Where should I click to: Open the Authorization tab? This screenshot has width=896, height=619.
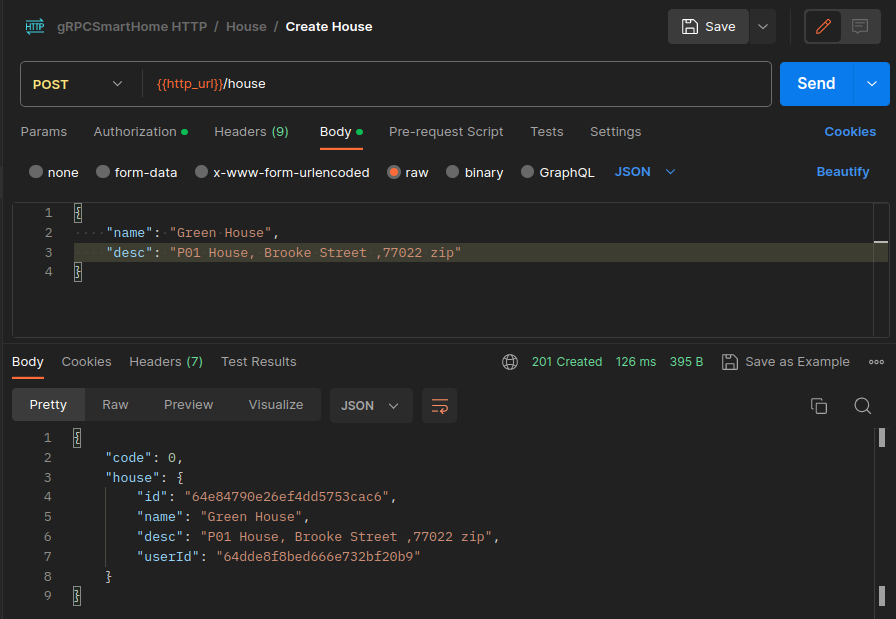[x=141, y=132]
